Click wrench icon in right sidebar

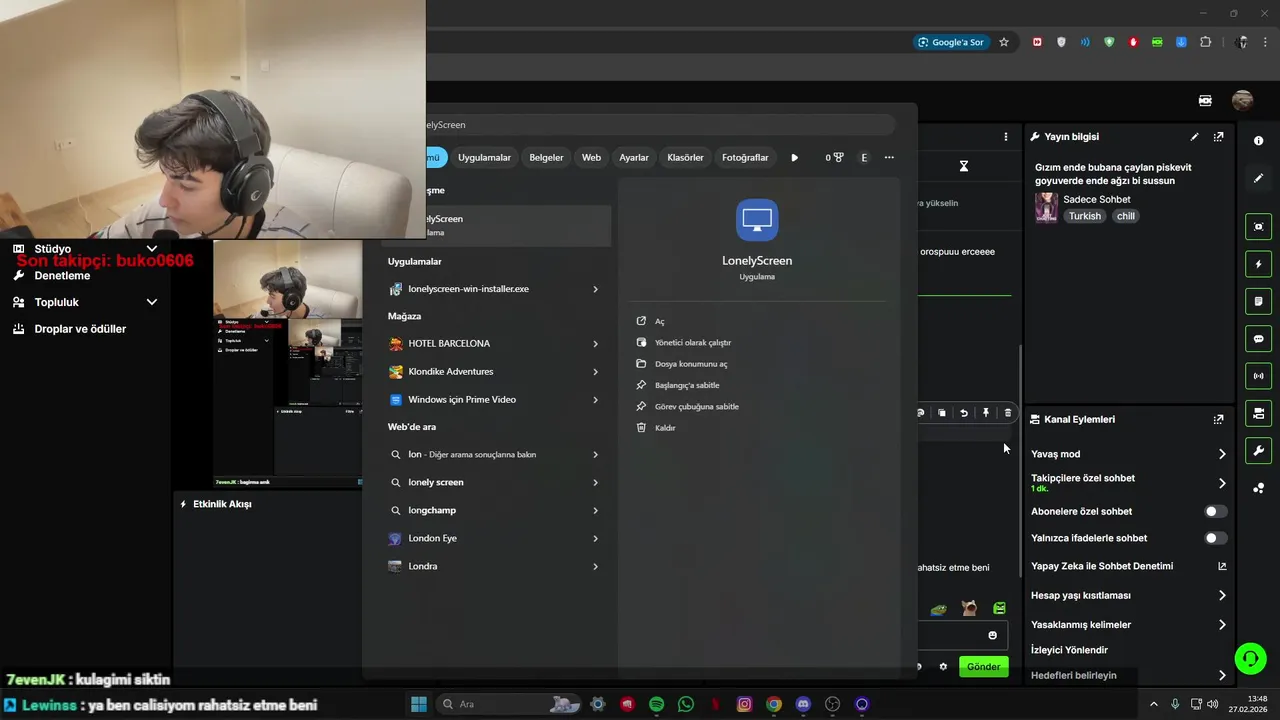pos(1258,451)
